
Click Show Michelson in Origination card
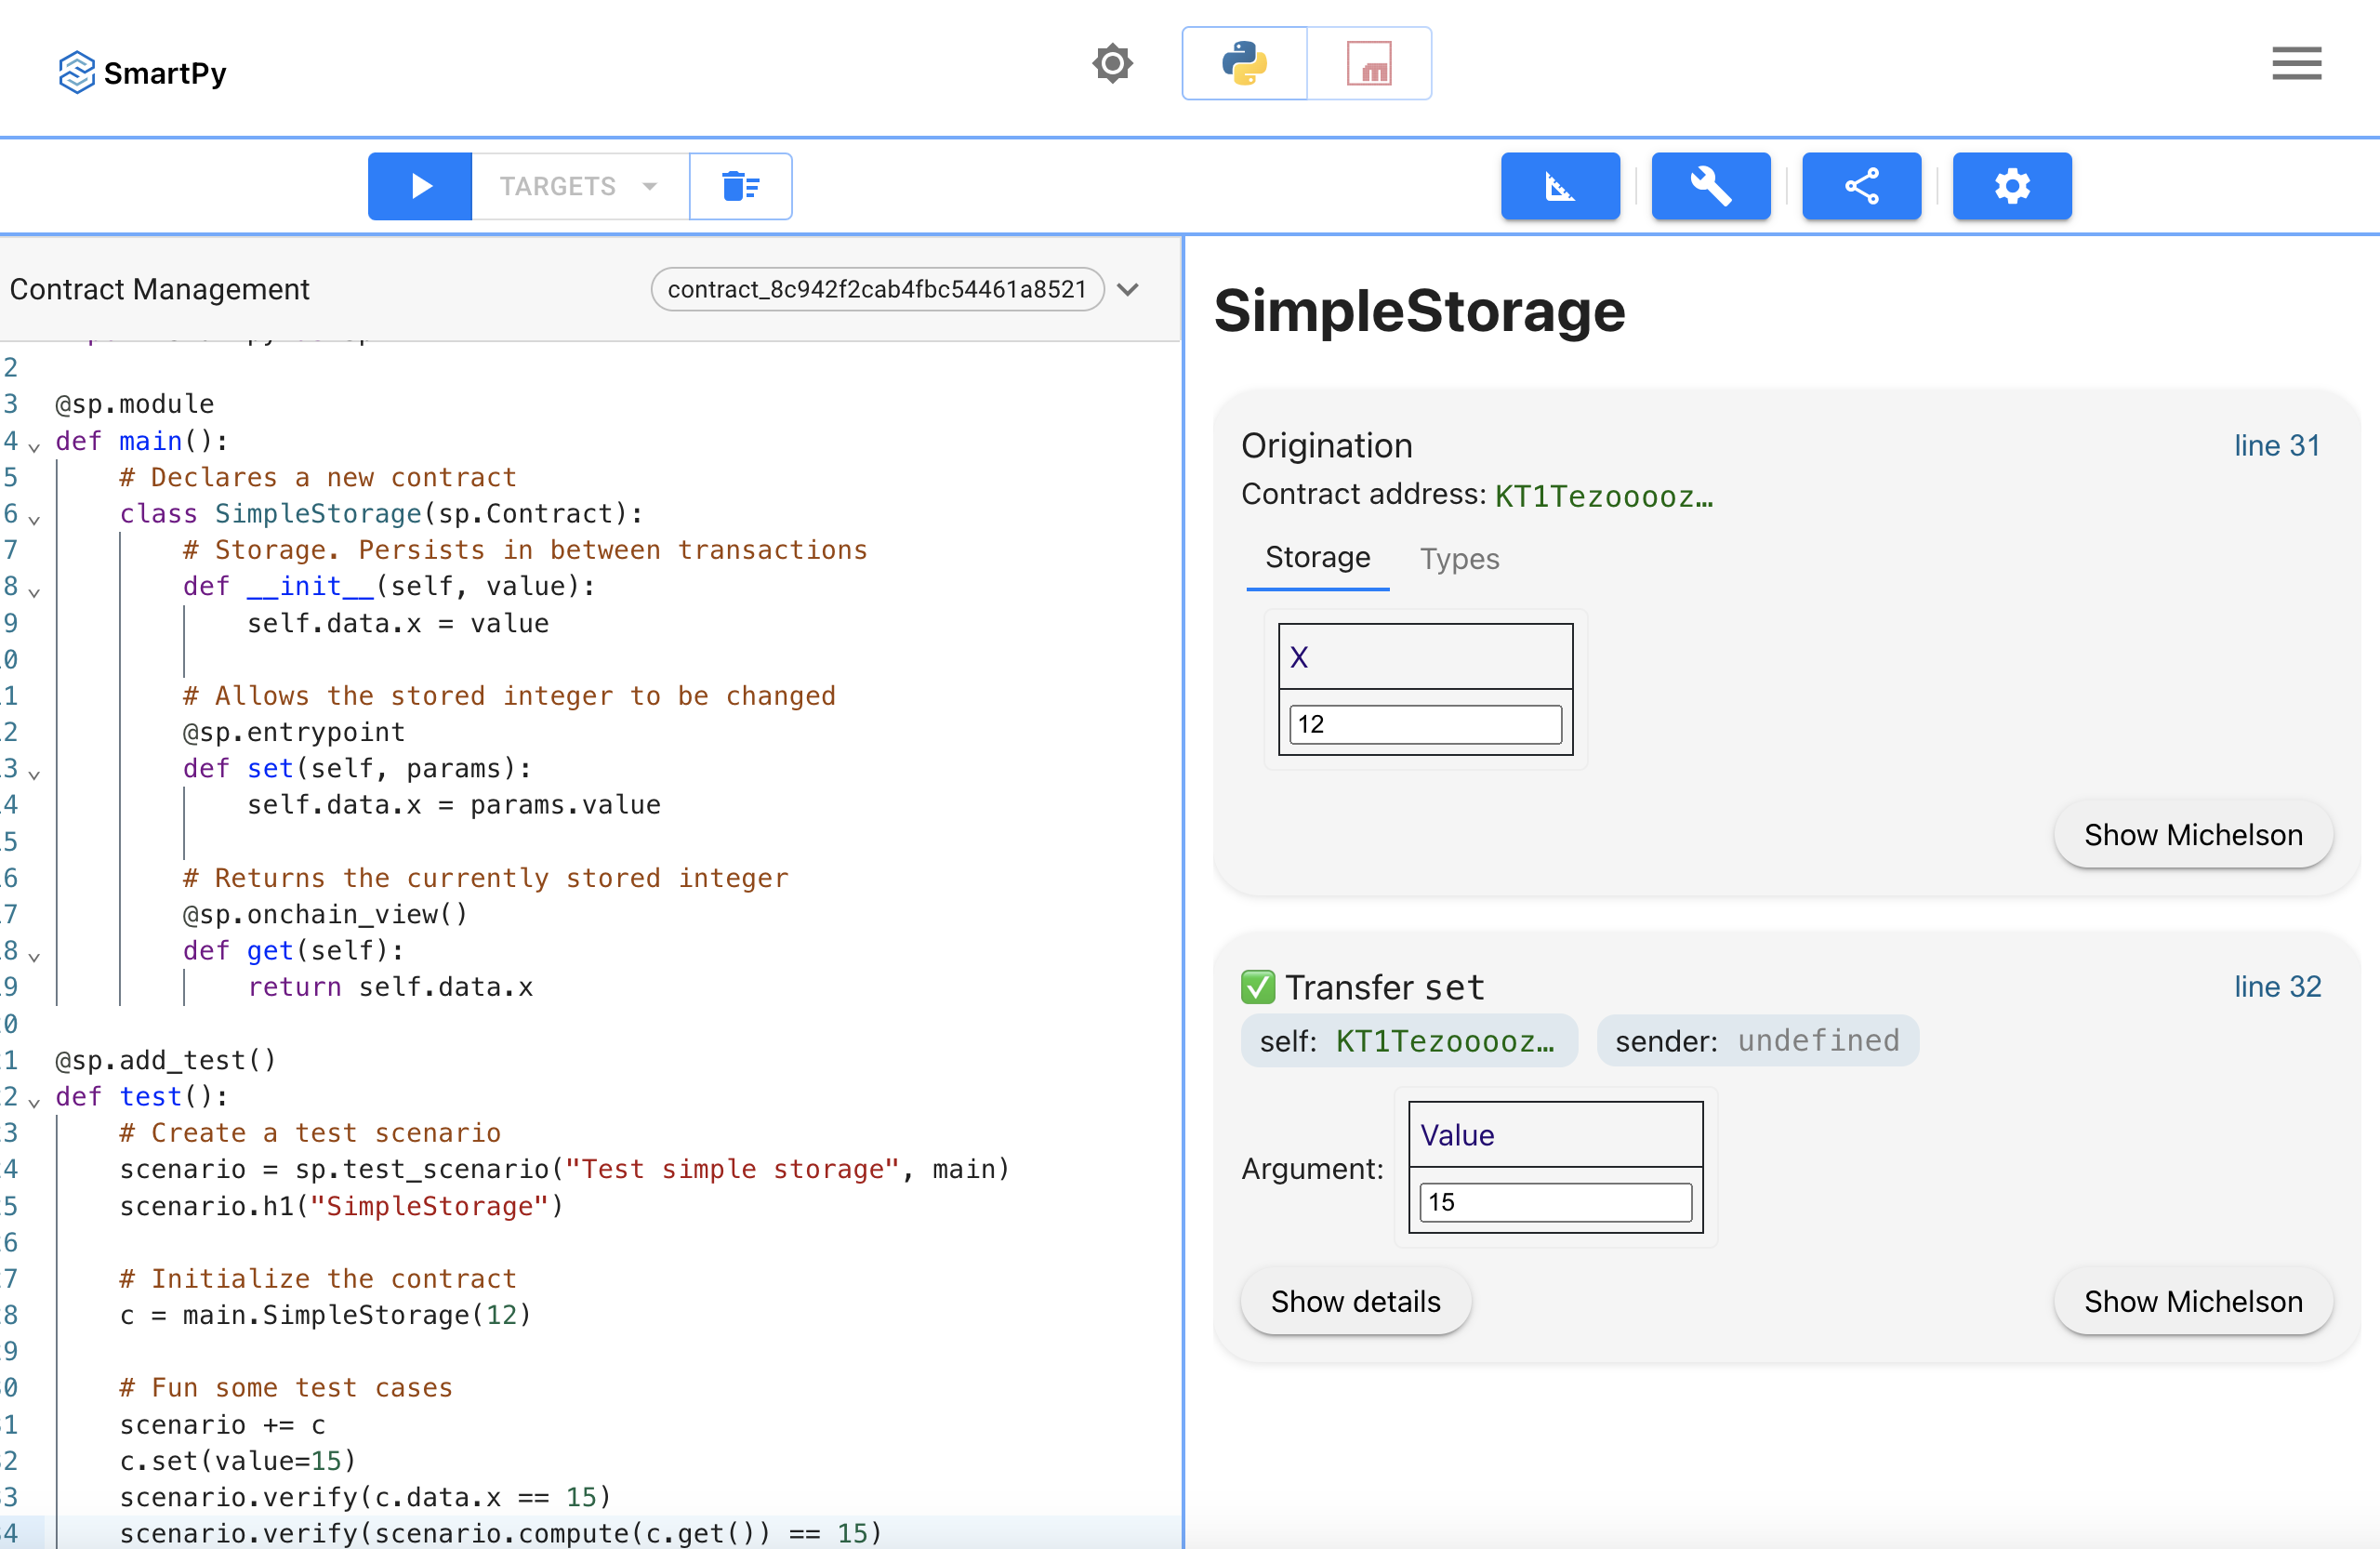[2192, 834]
